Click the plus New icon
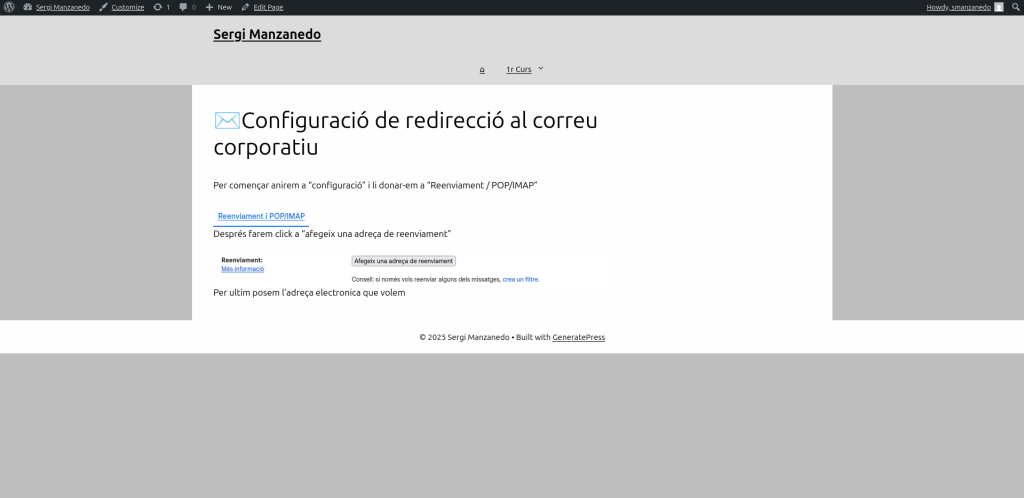 [x=209, y=7]
